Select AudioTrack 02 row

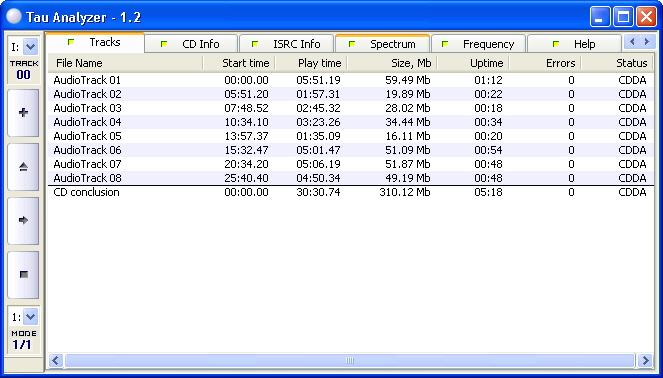[x=351, y=94]
